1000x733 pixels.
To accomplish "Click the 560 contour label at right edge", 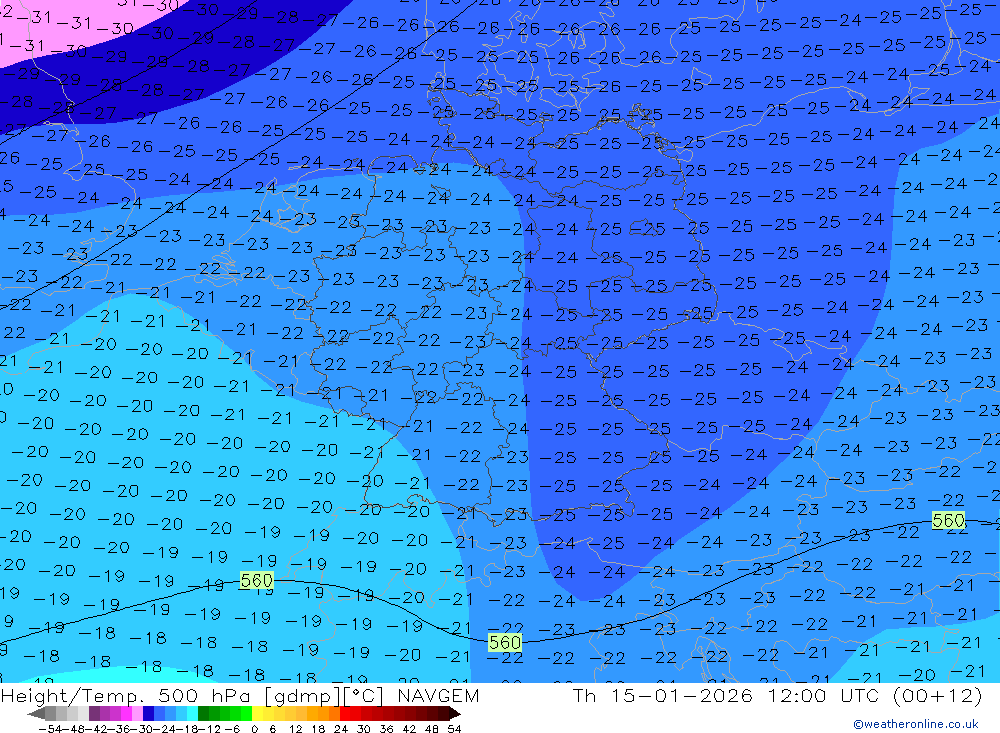I will tap(948, 521).
